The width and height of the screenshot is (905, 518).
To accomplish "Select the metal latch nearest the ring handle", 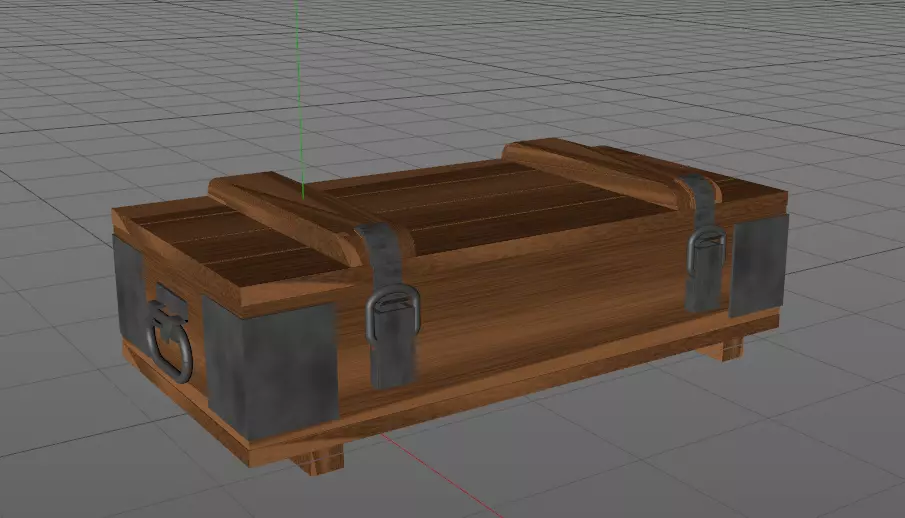I will pyautogui.click(x=391, y=307).
